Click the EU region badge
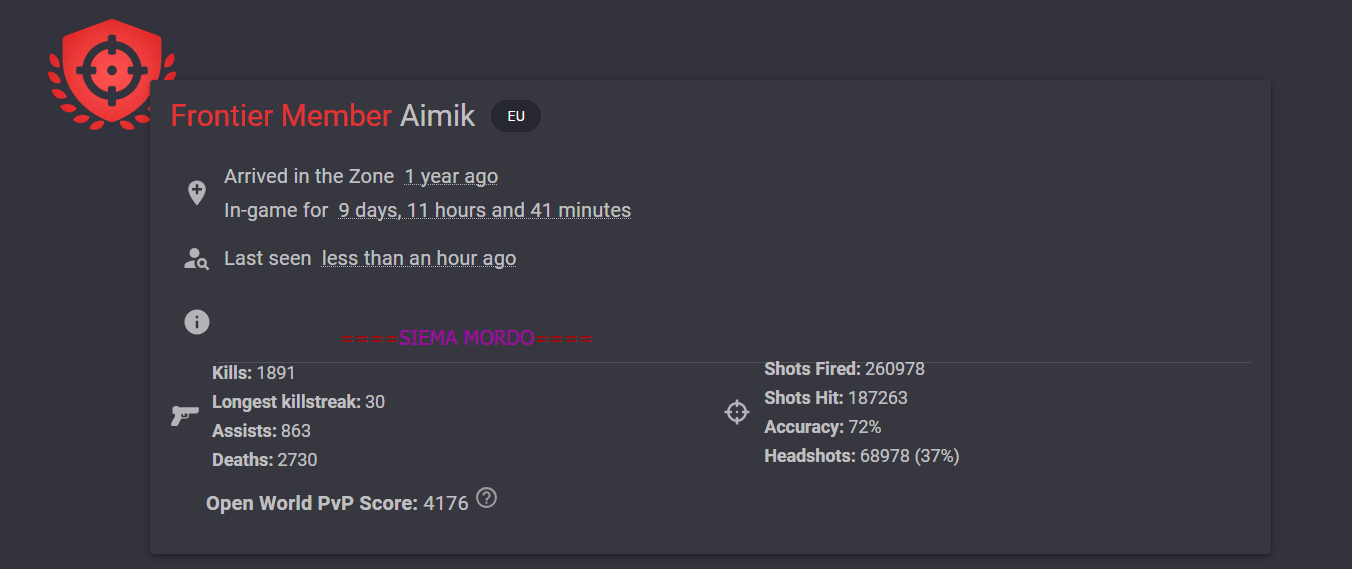1352x569 pixels. pyautogui.click(x=516, y=116)
